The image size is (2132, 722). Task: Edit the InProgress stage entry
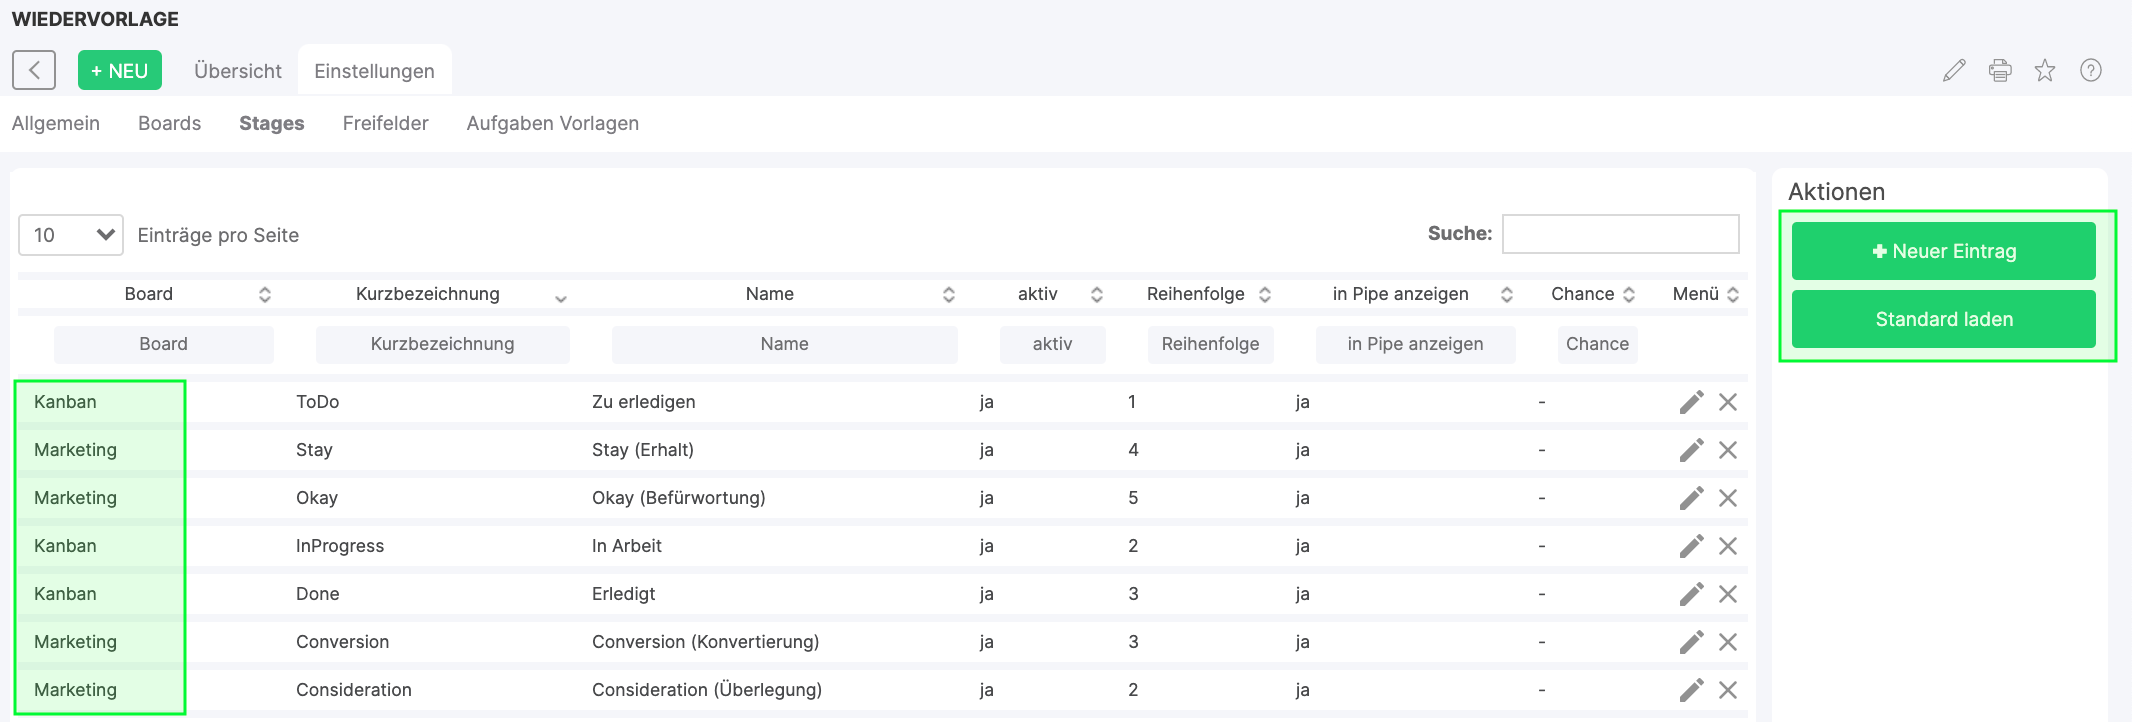coord(1691,546)
